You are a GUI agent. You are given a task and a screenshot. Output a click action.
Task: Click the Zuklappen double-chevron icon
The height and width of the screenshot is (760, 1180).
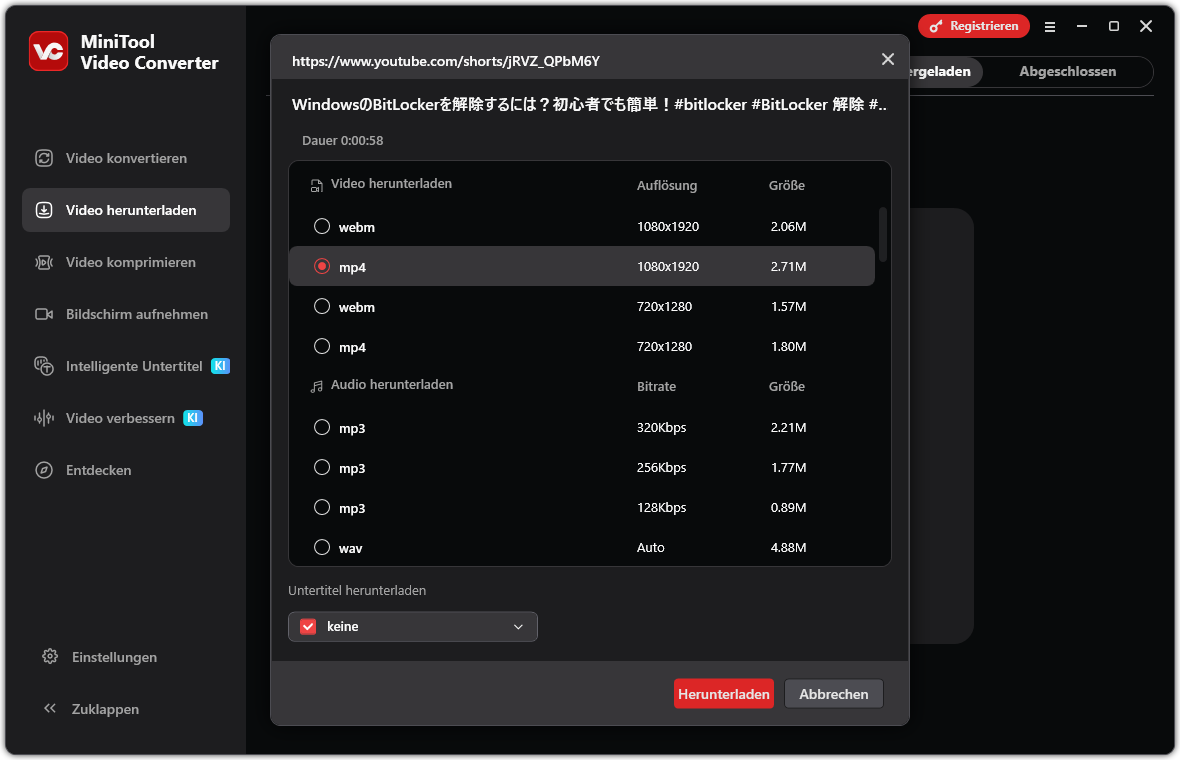click(50, 708)
